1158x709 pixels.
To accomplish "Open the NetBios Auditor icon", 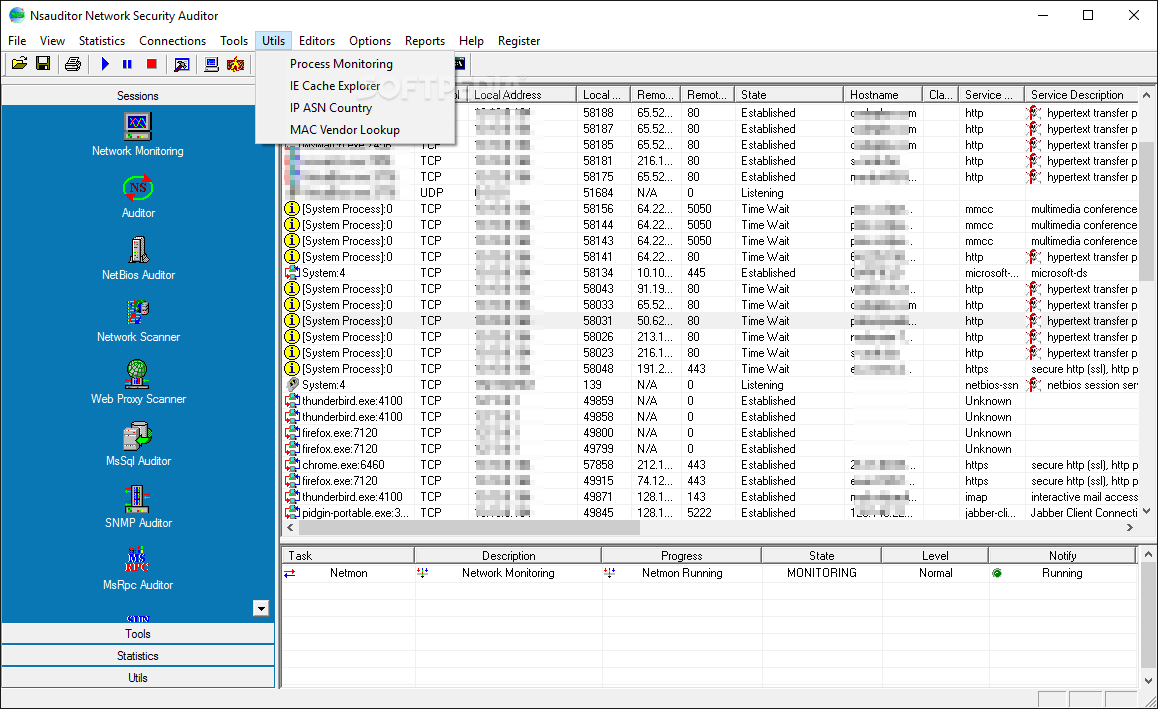I will point(138,258).
